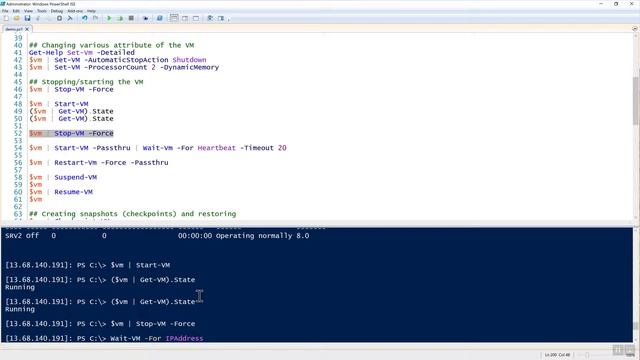This screenshot has width=640, height=360.
Task: Click 'Operating normally' in console output
Action: [x=254, y=236]
